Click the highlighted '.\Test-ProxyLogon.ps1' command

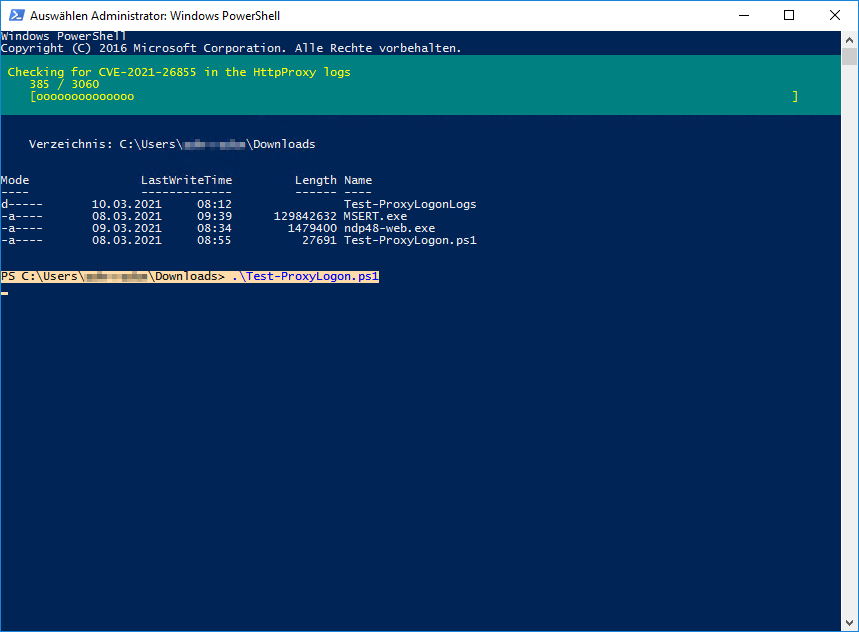tap(305, 277)
